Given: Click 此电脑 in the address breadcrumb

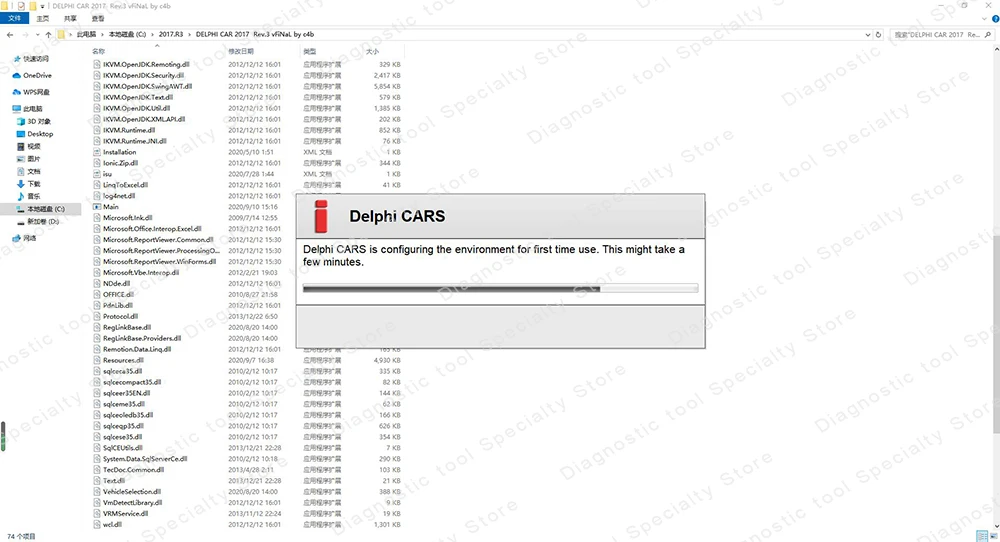Looking at the screenshot, I should click(86, 34).
